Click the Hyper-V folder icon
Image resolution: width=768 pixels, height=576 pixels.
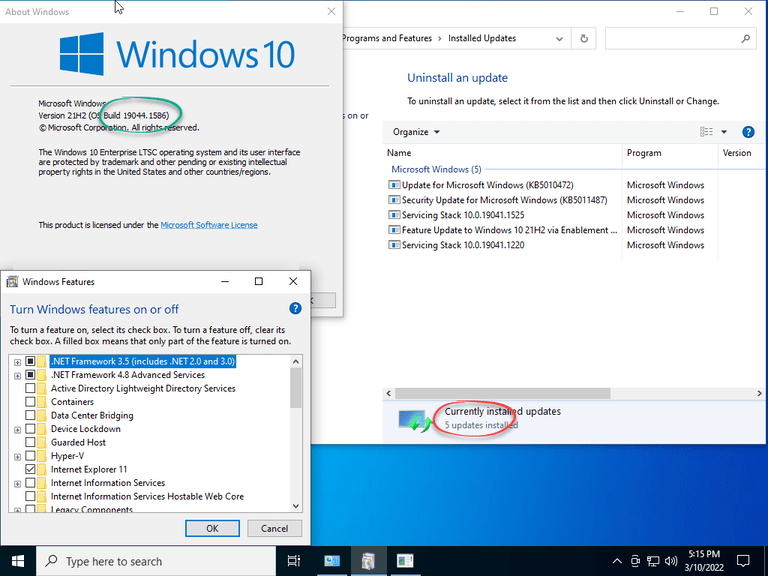(42, 456)
